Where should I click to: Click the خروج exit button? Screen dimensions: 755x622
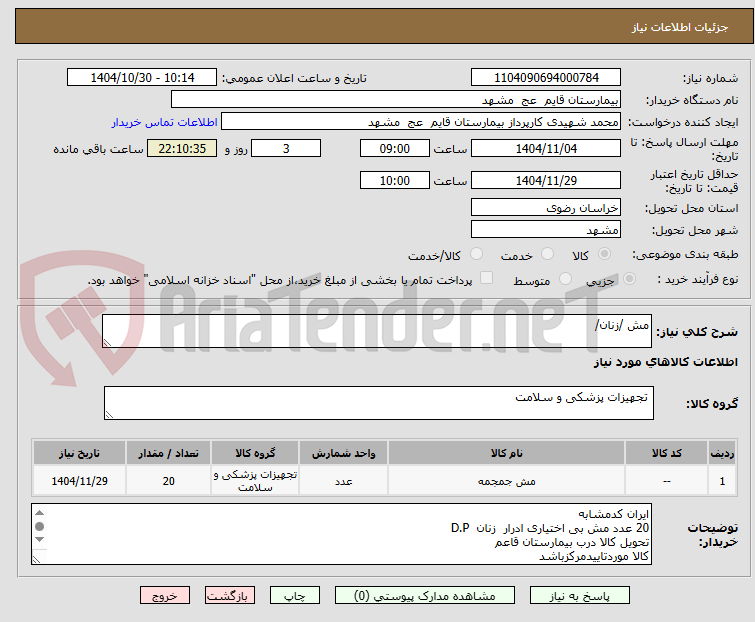tap(165, 596)
